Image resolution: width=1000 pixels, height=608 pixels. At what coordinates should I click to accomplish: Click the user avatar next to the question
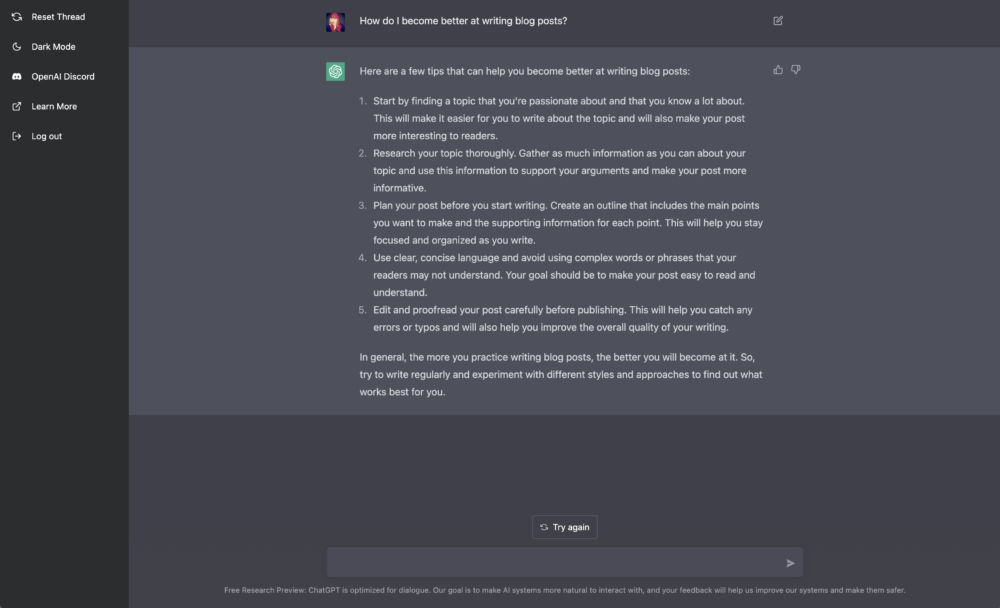click(x=335, y=20)
